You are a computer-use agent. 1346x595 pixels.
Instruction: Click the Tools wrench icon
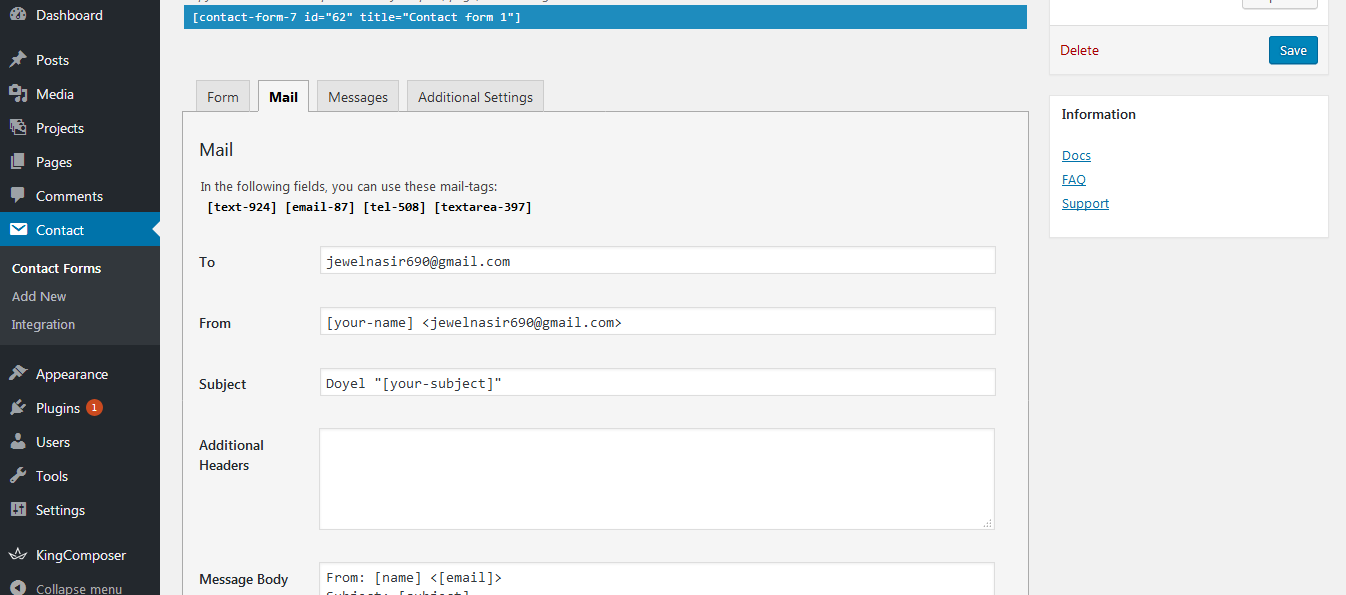point(18,476)
